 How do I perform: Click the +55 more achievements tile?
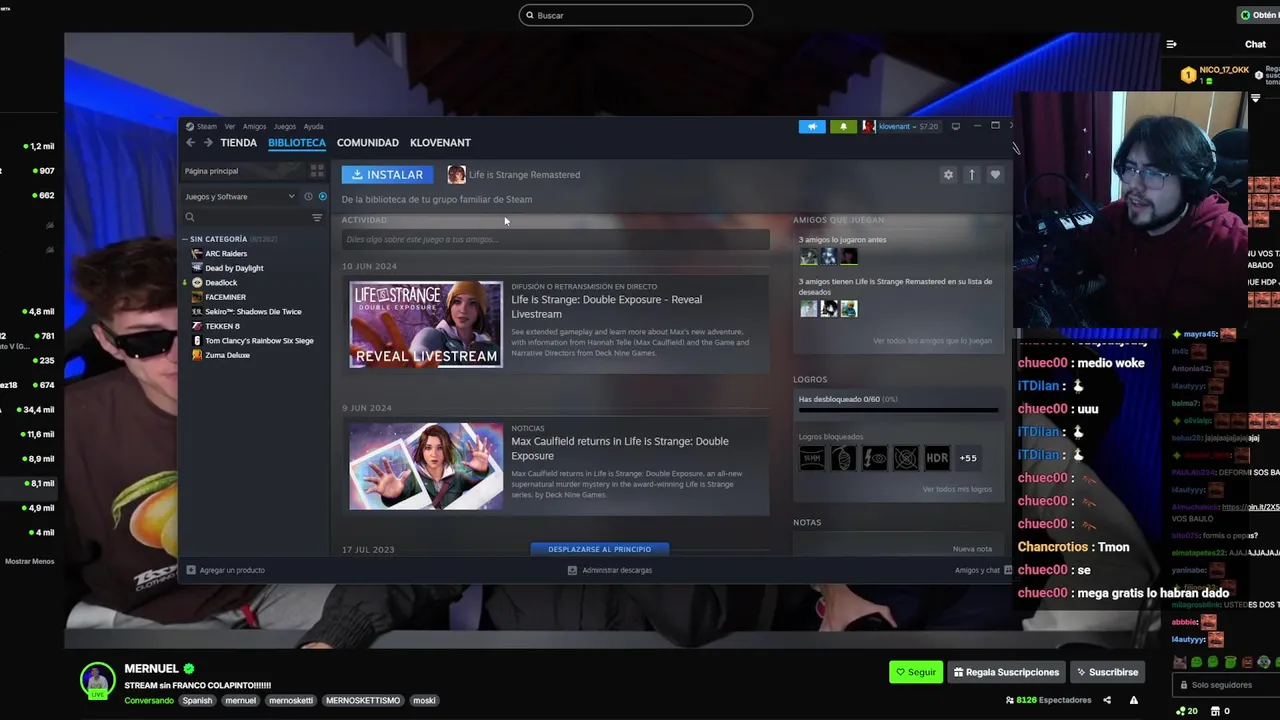pos(968,458)
